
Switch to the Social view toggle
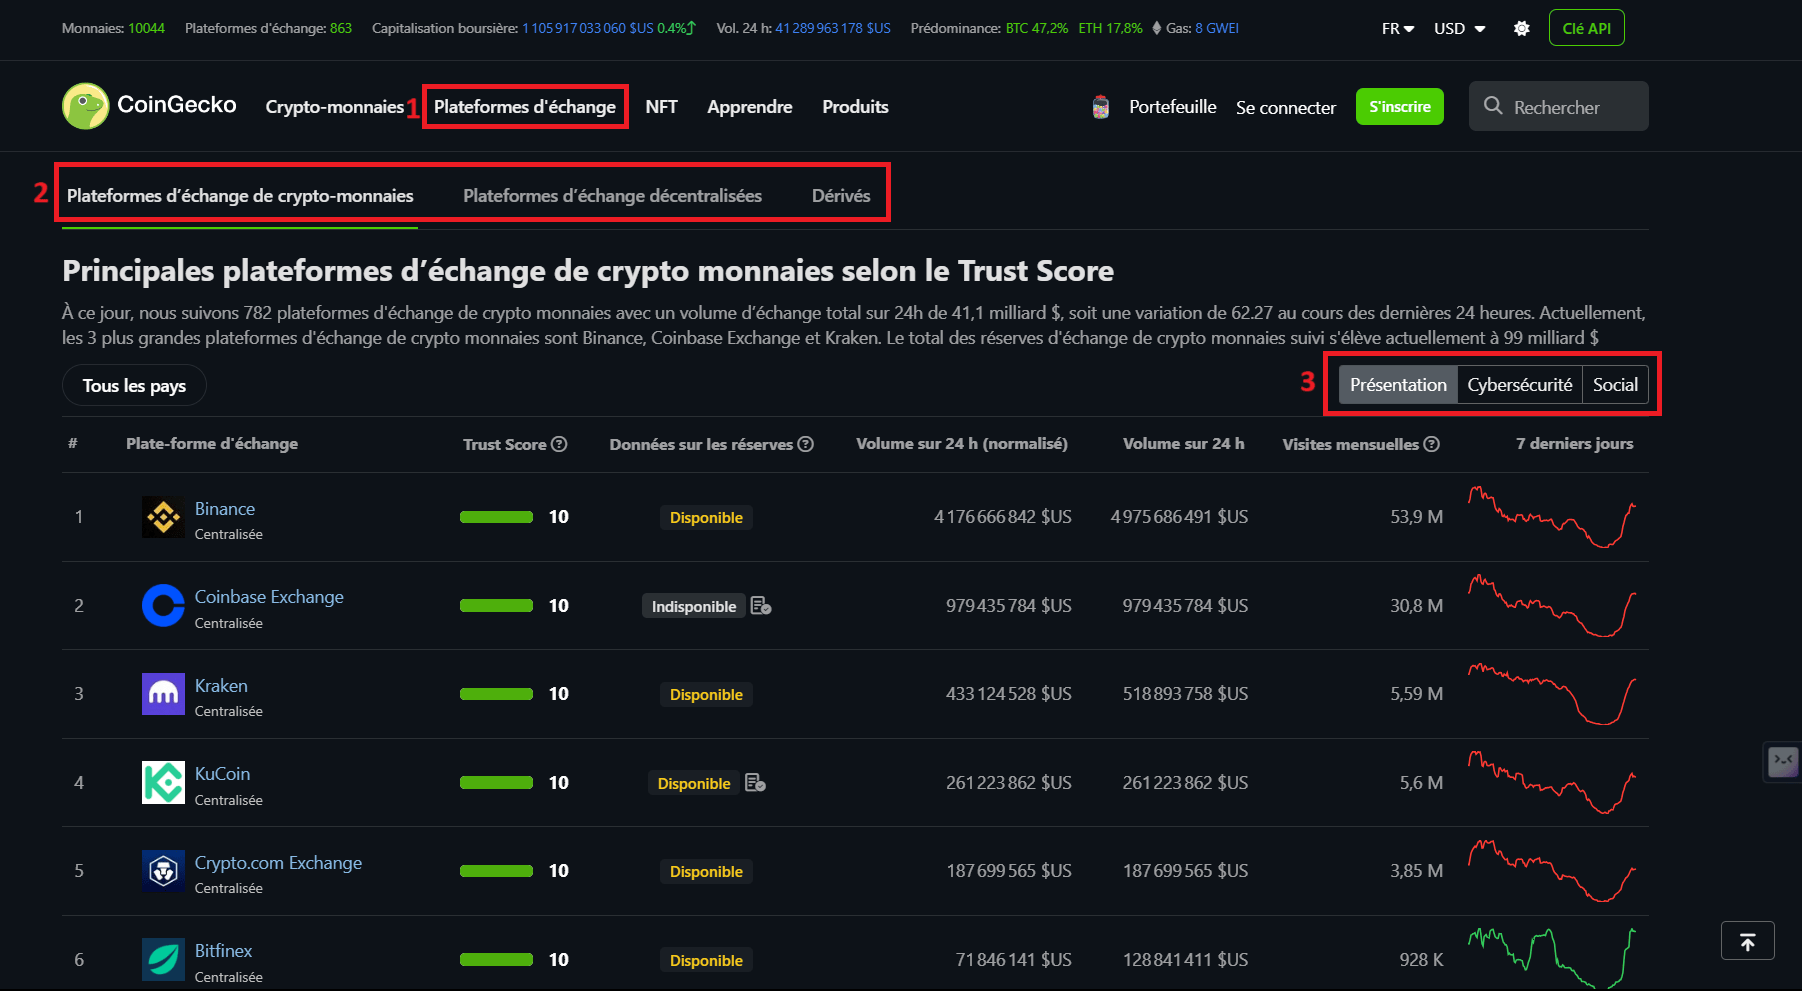click(x=1615, y=385)
